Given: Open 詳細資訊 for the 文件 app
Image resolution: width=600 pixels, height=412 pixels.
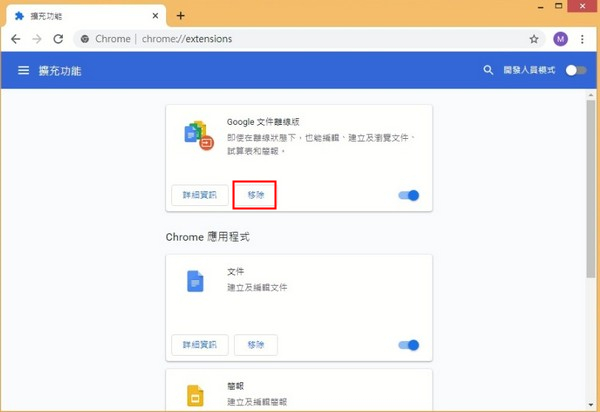Looking at the screenshot, I should [x=200, y=345].
